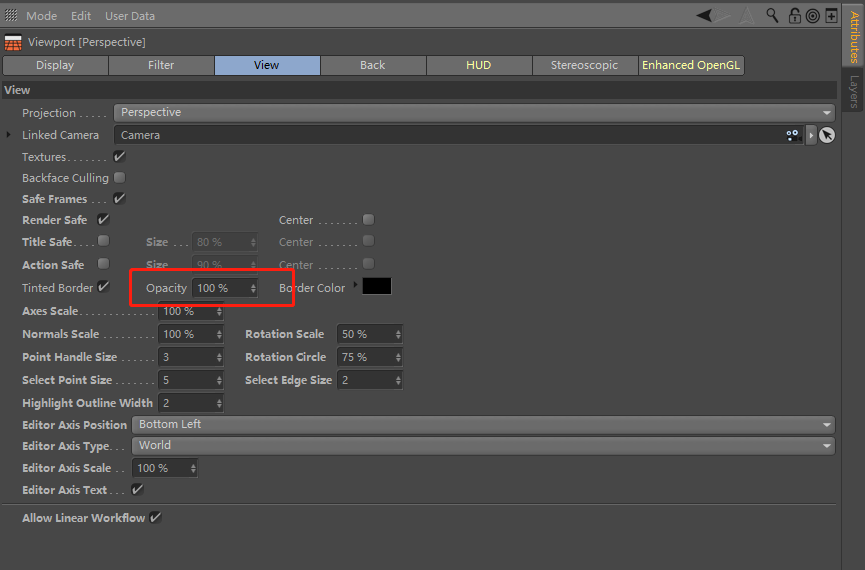
Task: Open the Editor Axis Position dropdown
Action: tap(484, 425)
